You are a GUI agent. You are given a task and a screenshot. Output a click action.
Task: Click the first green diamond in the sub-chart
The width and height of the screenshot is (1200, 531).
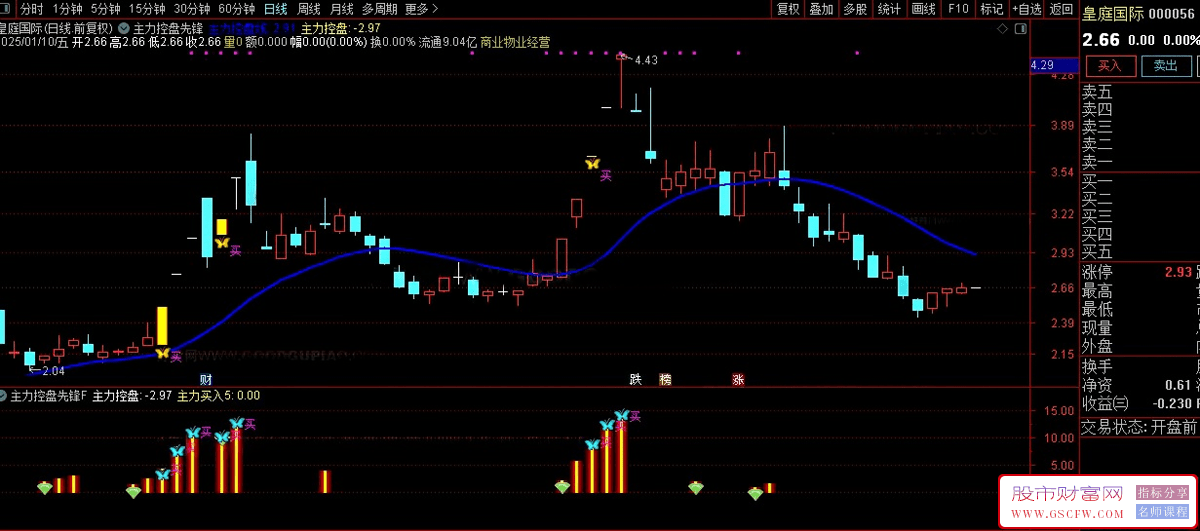click(x=45, y=487)
